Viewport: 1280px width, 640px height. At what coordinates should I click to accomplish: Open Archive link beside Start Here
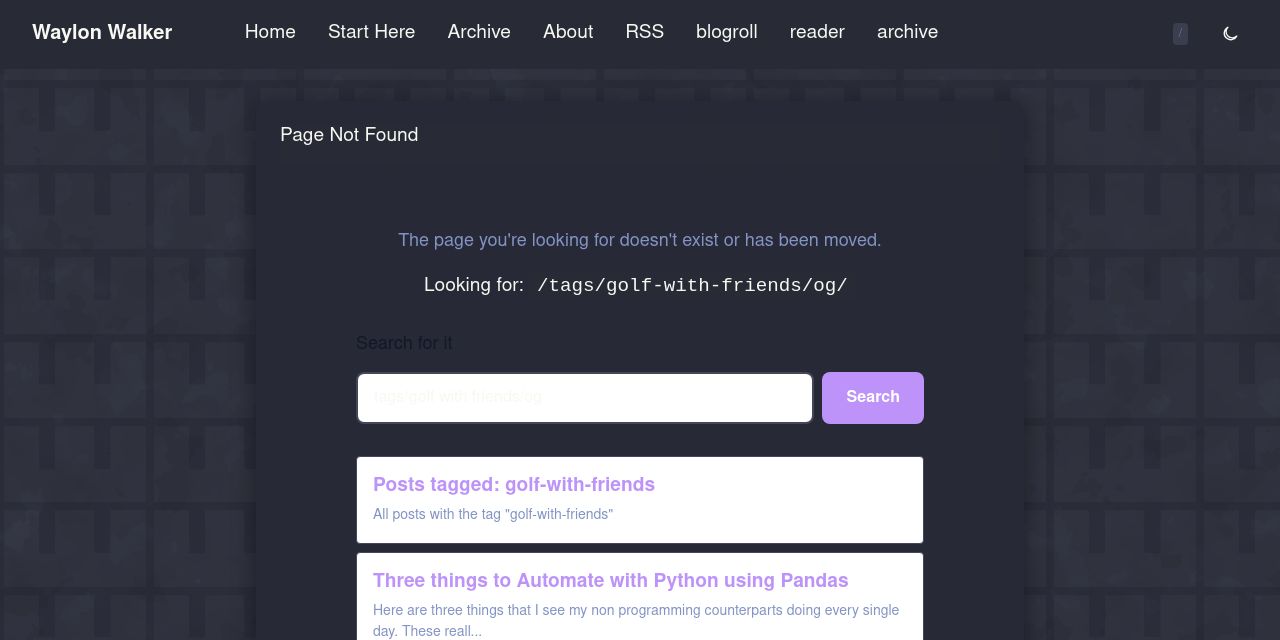[x=479, y=32]
